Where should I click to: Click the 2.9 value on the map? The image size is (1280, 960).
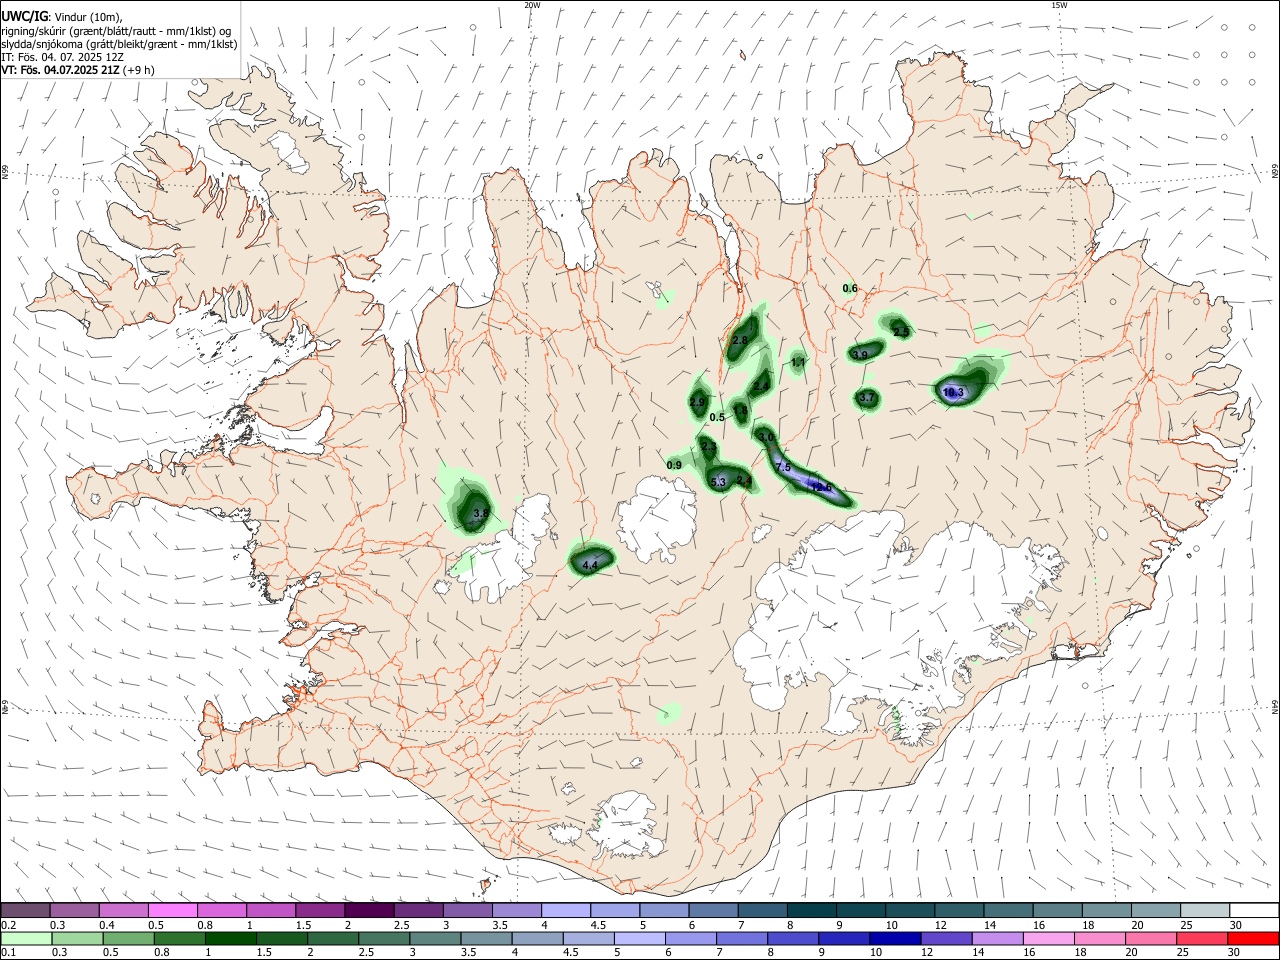tap(698, 403)
